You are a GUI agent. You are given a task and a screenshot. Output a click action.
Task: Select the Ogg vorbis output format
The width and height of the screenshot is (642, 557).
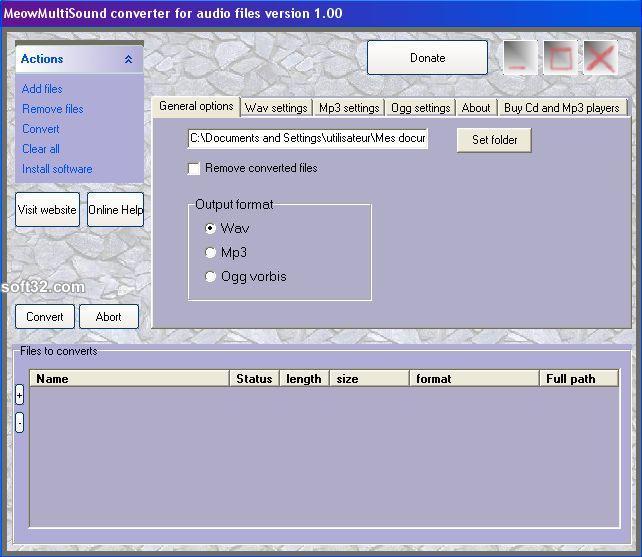(x=210, y=276)
